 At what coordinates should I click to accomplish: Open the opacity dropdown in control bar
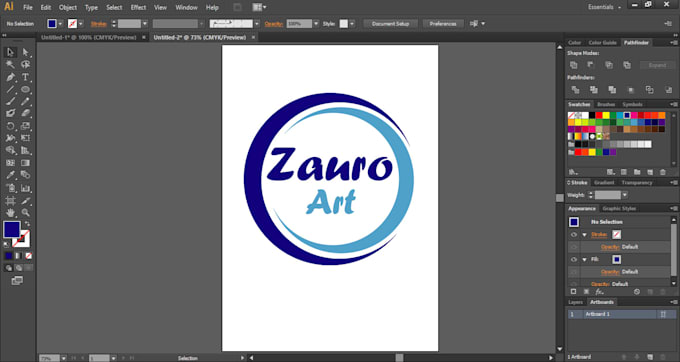(316, 24)
